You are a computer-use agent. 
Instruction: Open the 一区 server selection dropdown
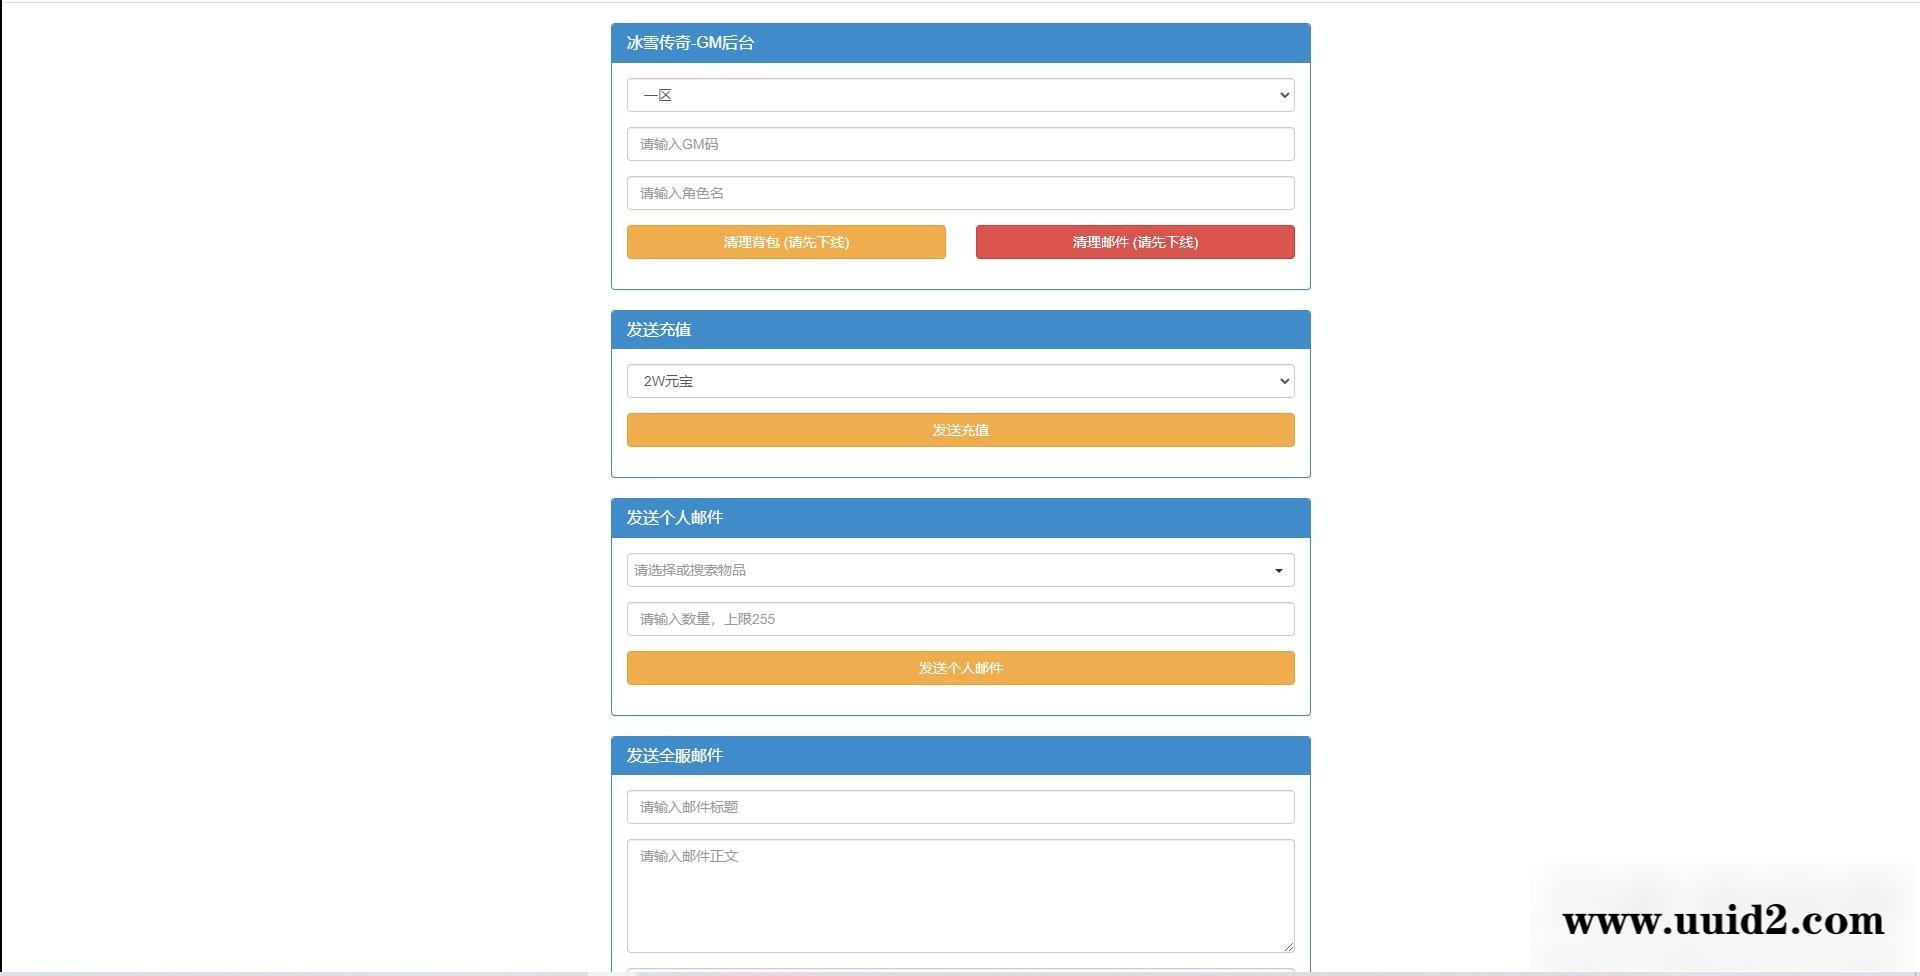[x=959, y=94]
